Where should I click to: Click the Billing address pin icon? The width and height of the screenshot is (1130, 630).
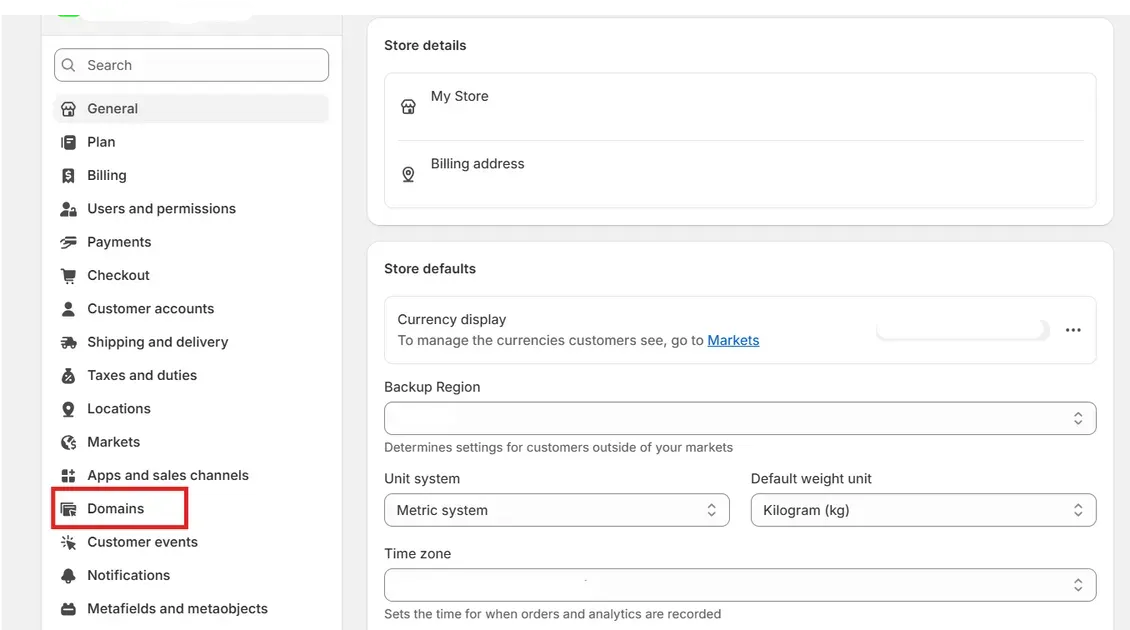tap(408, 175)
